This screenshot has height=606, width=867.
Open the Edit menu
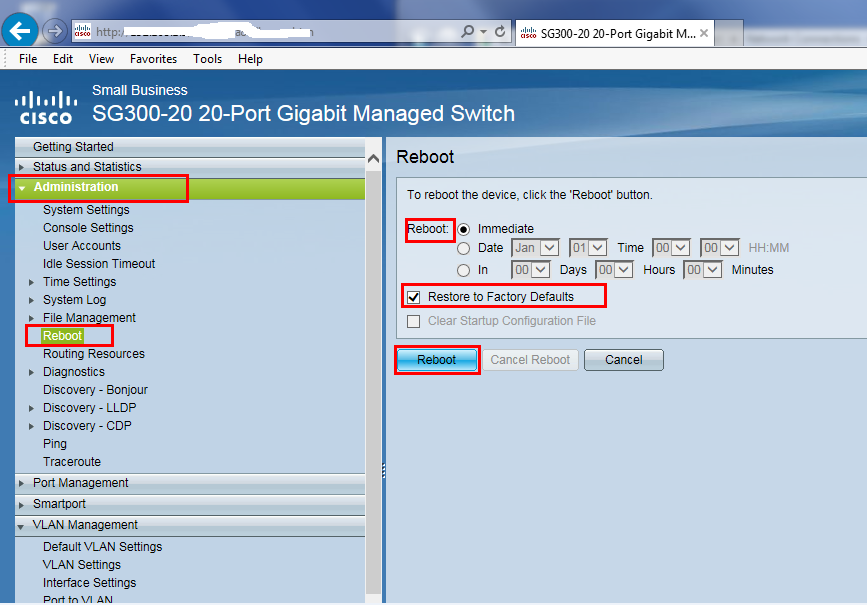pyautogui.click(x=62, y=59)
